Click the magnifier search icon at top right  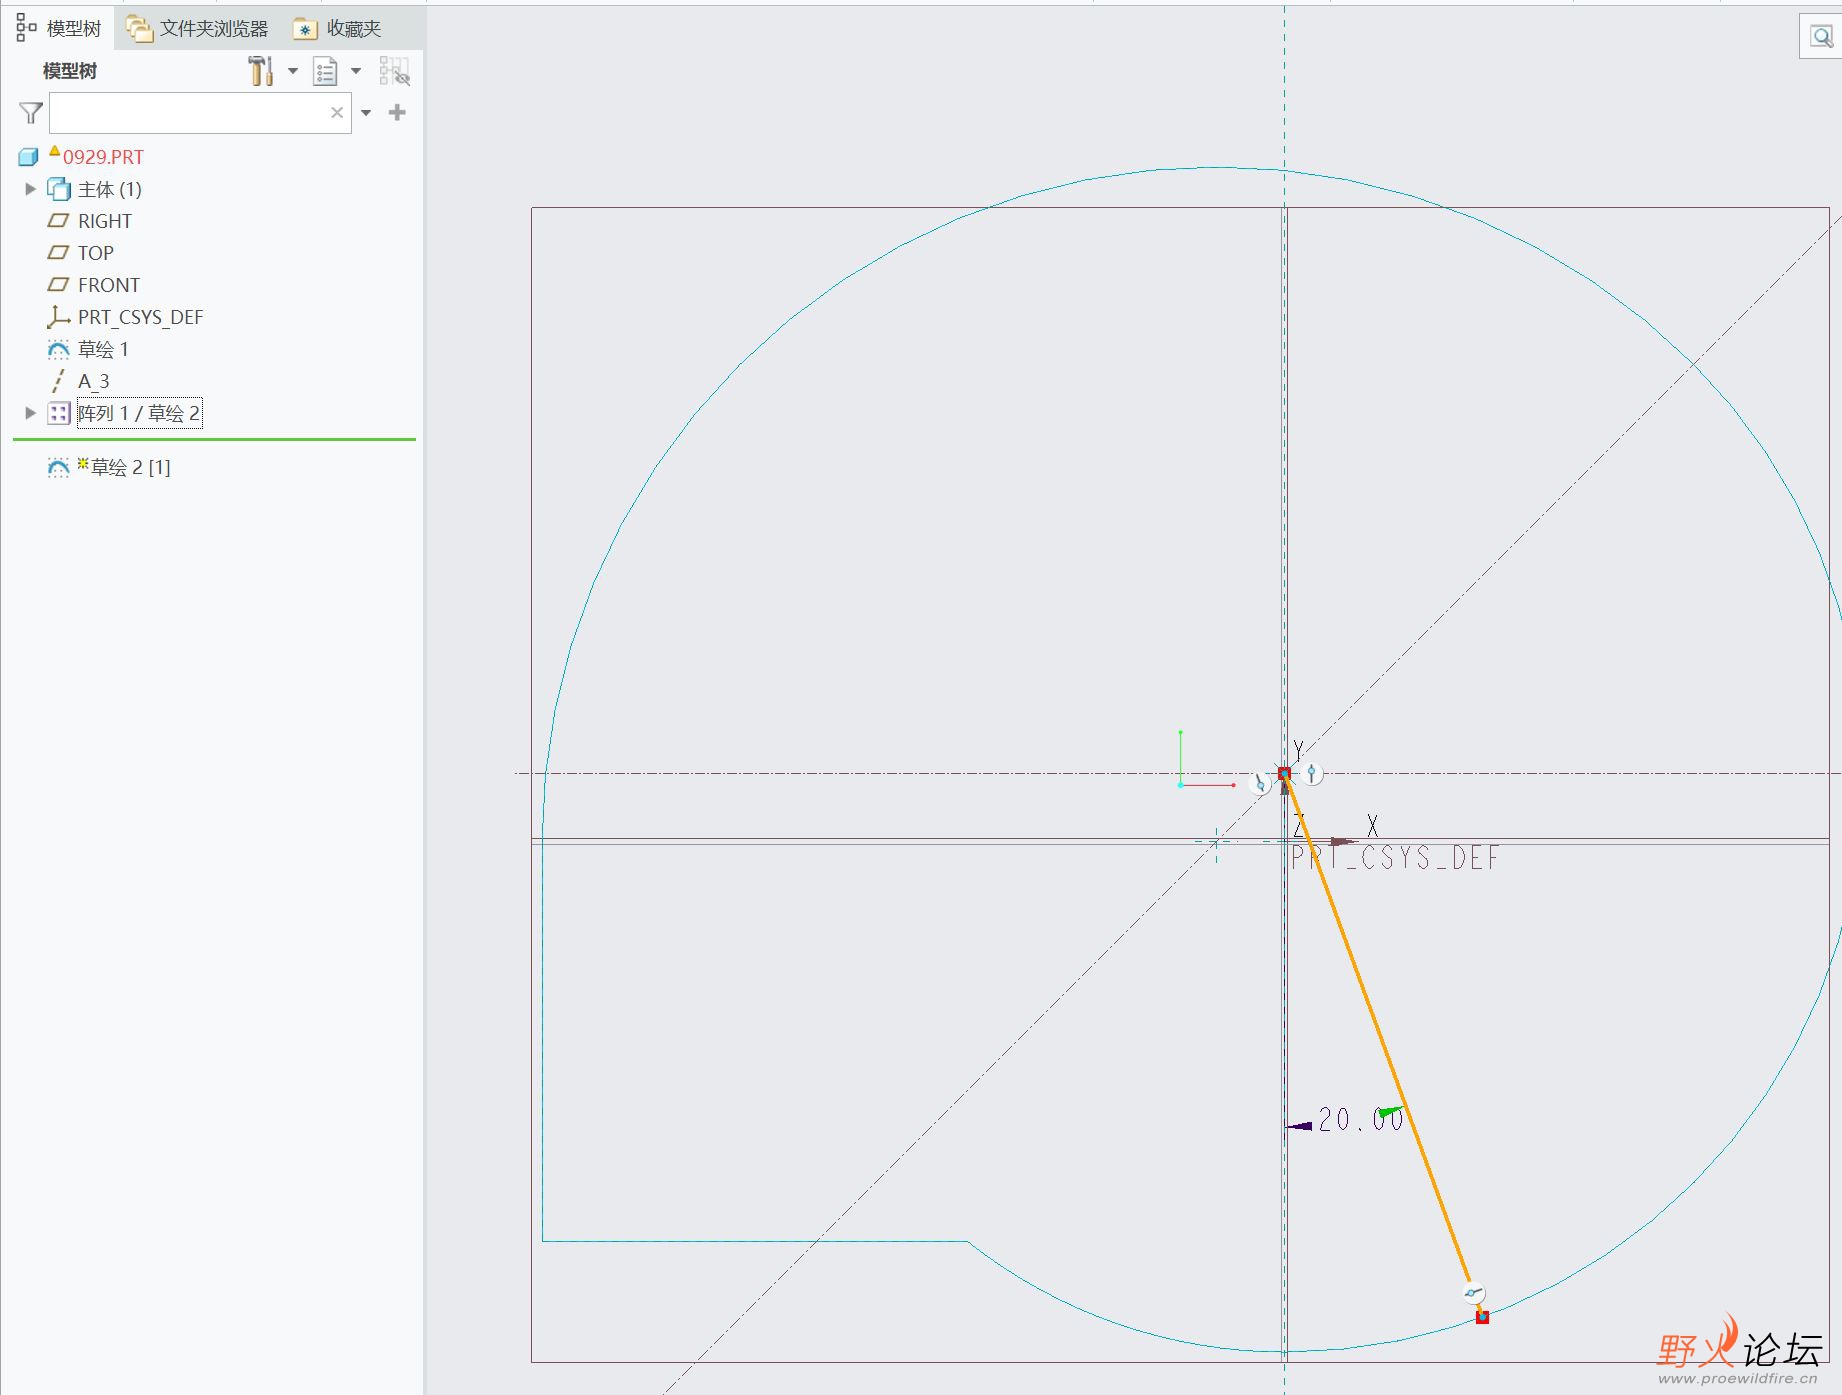point(1821,37)
